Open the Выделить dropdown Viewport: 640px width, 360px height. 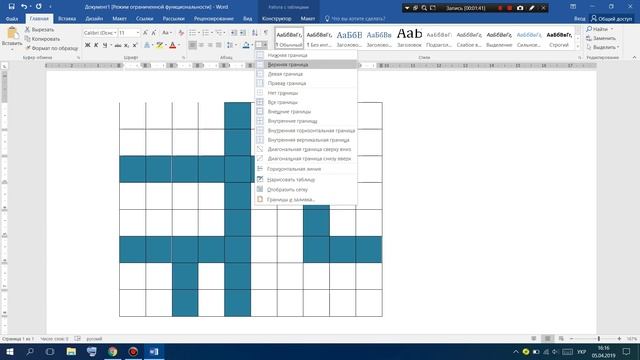pyautogui.click(x=603, y=47)
